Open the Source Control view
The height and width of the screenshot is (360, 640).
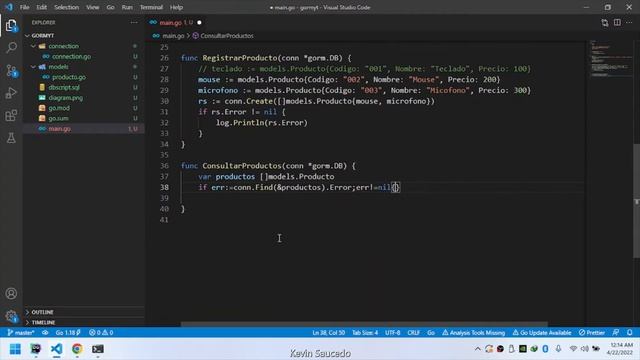point(11,71)
